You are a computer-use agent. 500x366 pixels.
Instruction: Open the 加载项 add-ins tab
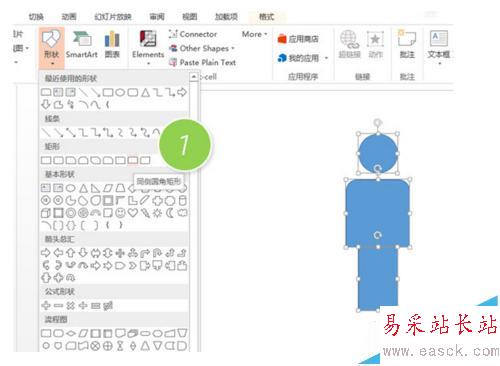226,17
